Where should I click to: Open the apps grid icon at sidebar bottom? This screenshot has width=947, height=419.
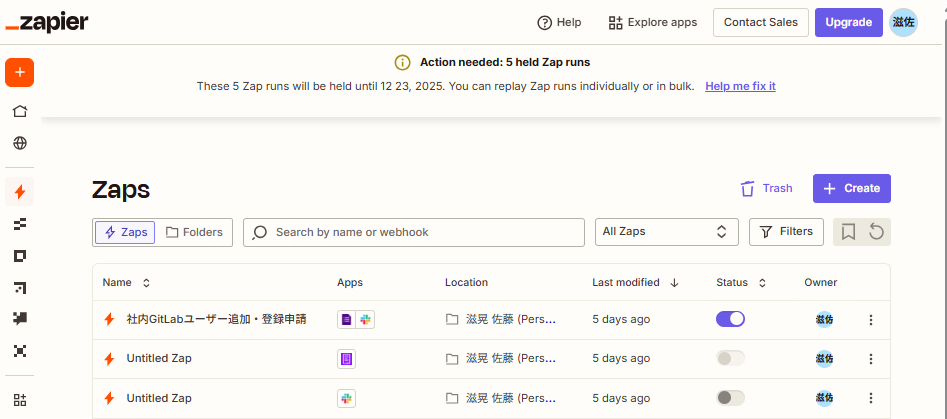tap(20, 399)
